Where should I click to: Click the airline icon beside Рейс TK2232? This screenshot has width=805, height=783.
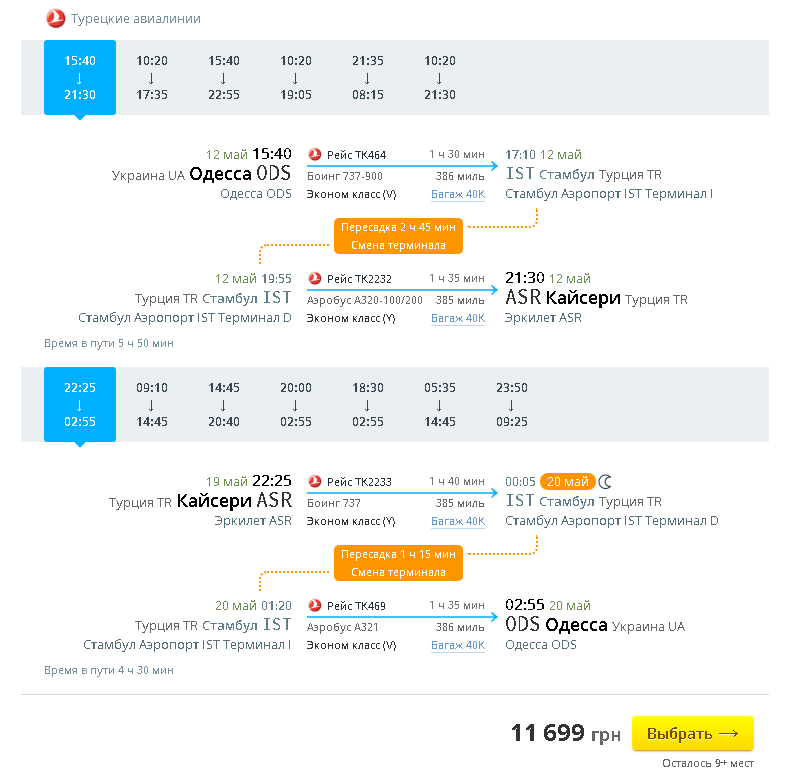pos(315,279)
